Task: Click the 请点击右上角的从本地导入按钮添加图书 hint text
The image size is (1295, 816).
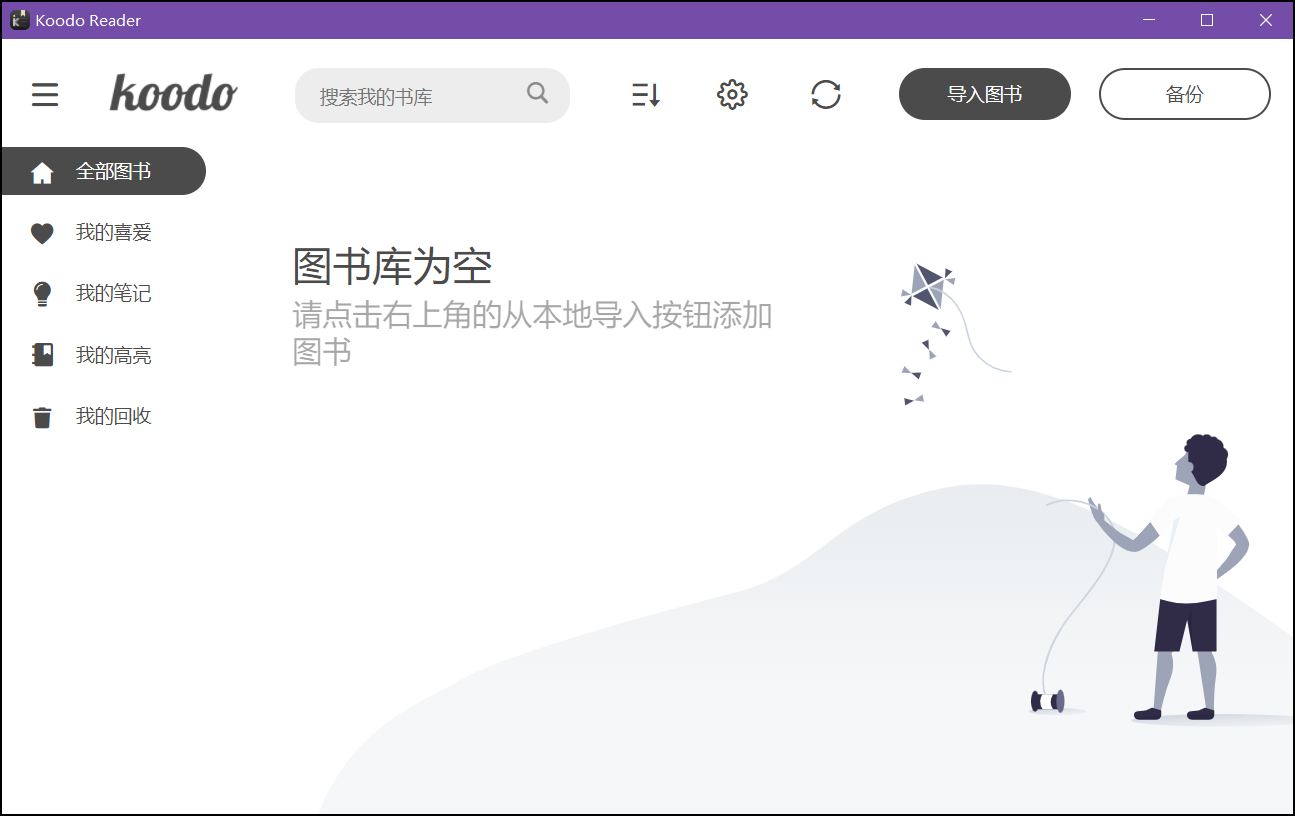Action: tap(532, 333)
